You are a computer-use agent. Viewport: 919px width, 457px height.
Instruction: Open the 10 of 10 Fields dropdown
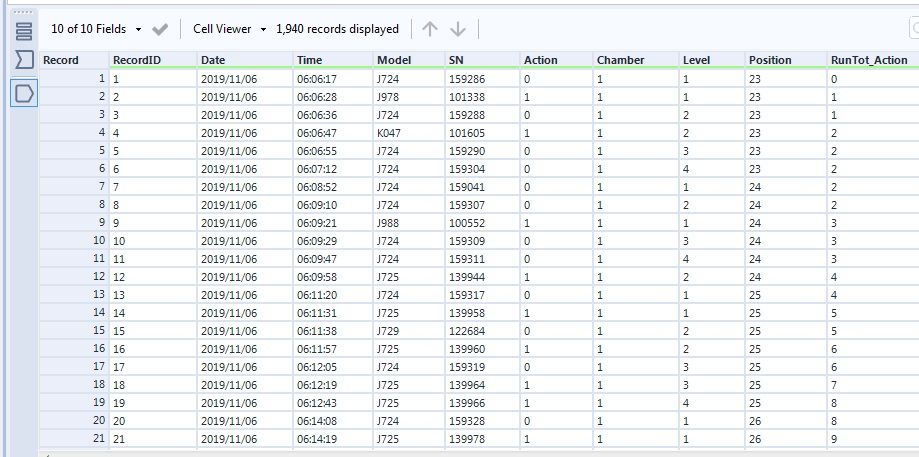96,29
